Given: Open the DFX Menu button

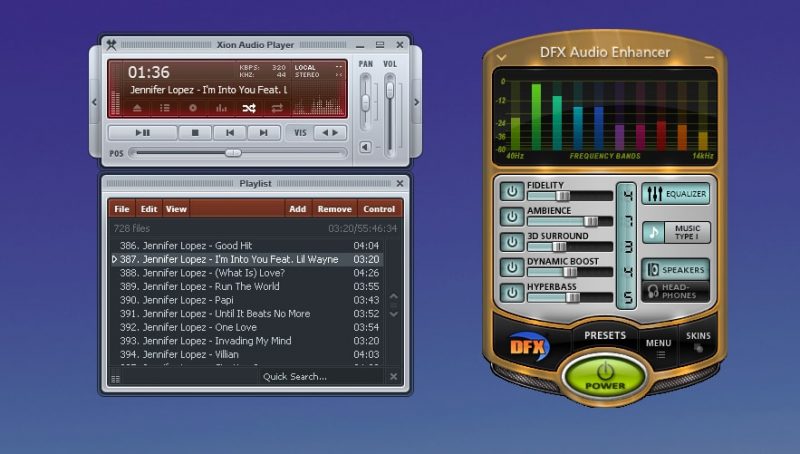Looking at the screenshot, I should (x=658, y=347).
